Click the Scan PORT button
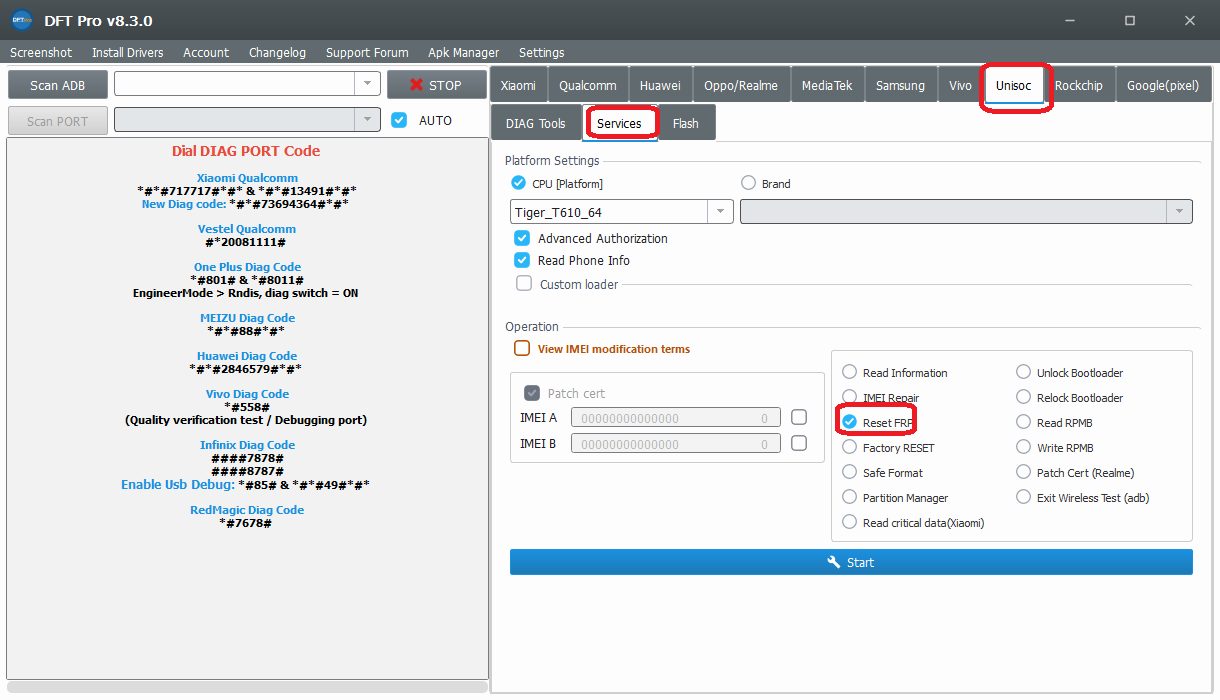Image resolution: width=1220 pixels, height=700 pixels. point(58,121)
